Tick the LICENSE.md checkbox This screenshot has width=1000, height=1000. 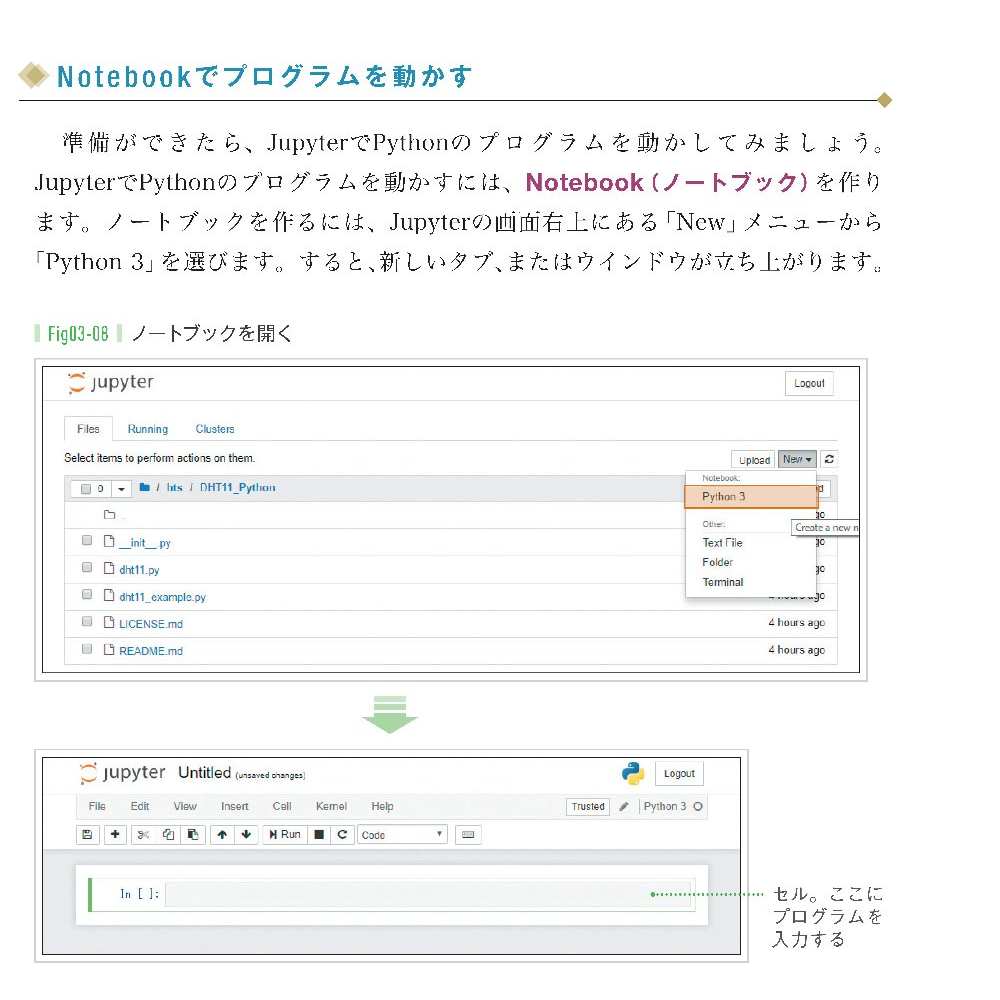87,622
